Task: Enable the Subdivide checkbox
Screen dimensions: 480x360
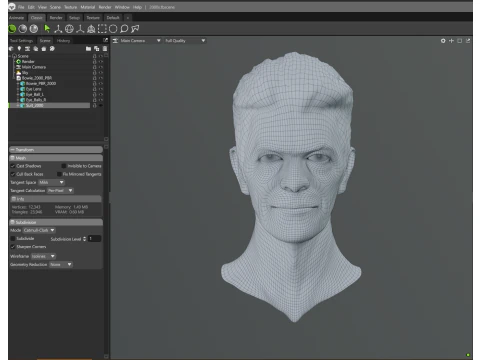Action: pyautogui.click(x=13, y=239)
